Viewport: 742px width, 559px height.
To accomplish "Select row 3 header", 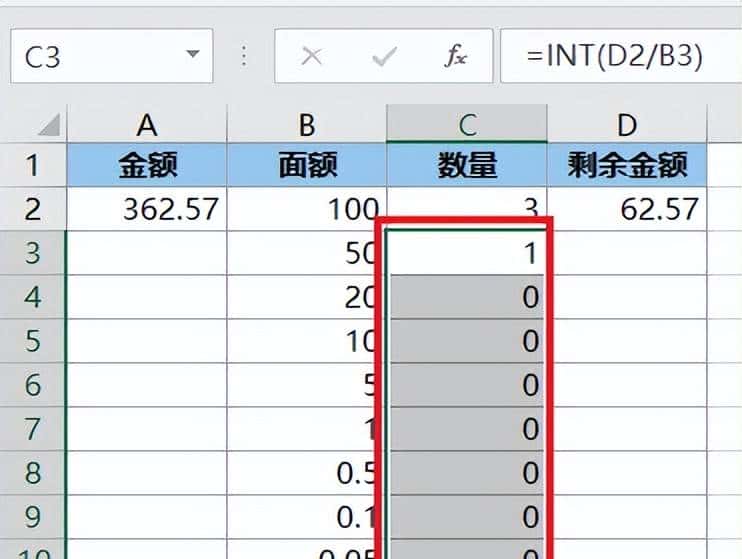I will [33, 253].
